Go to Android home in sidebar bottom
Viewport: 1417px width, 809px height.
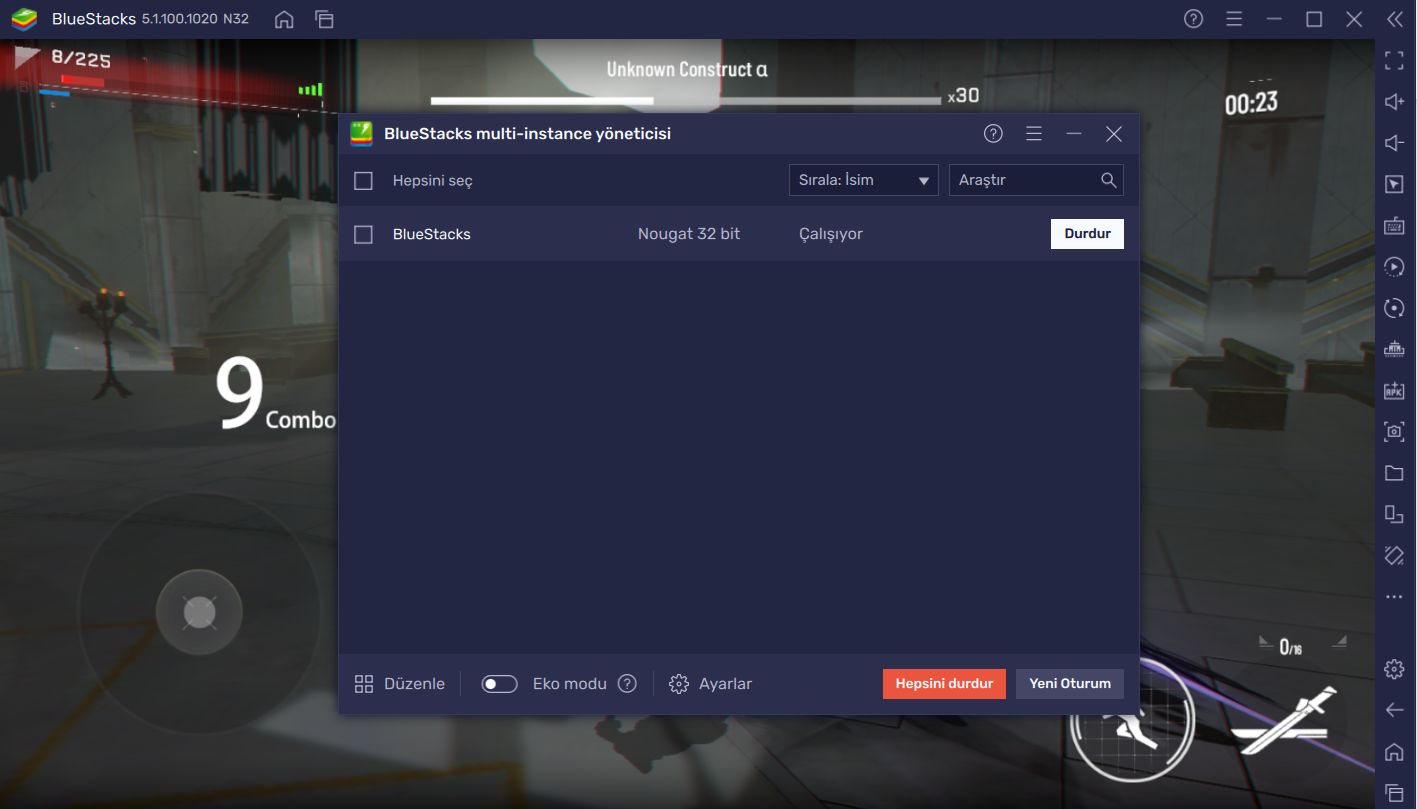1394,751
